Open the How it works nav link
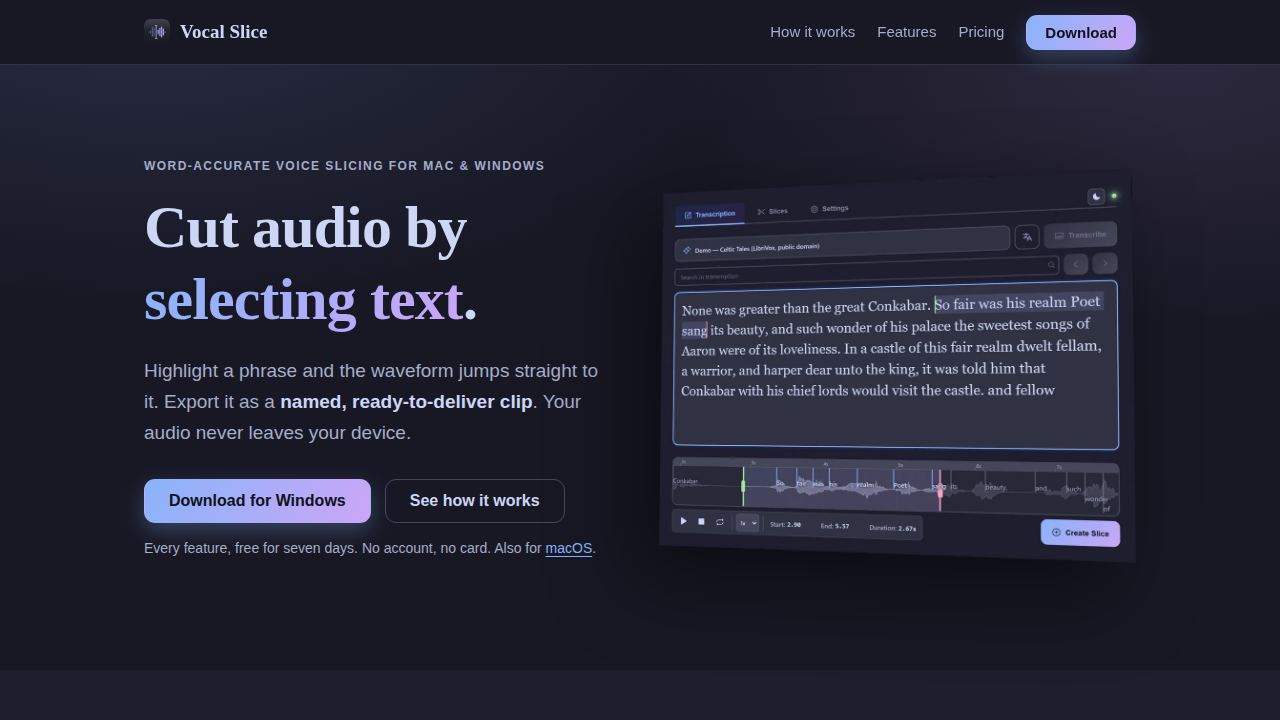Viewport: 1280px width, 720px height. tap(812, 32)
